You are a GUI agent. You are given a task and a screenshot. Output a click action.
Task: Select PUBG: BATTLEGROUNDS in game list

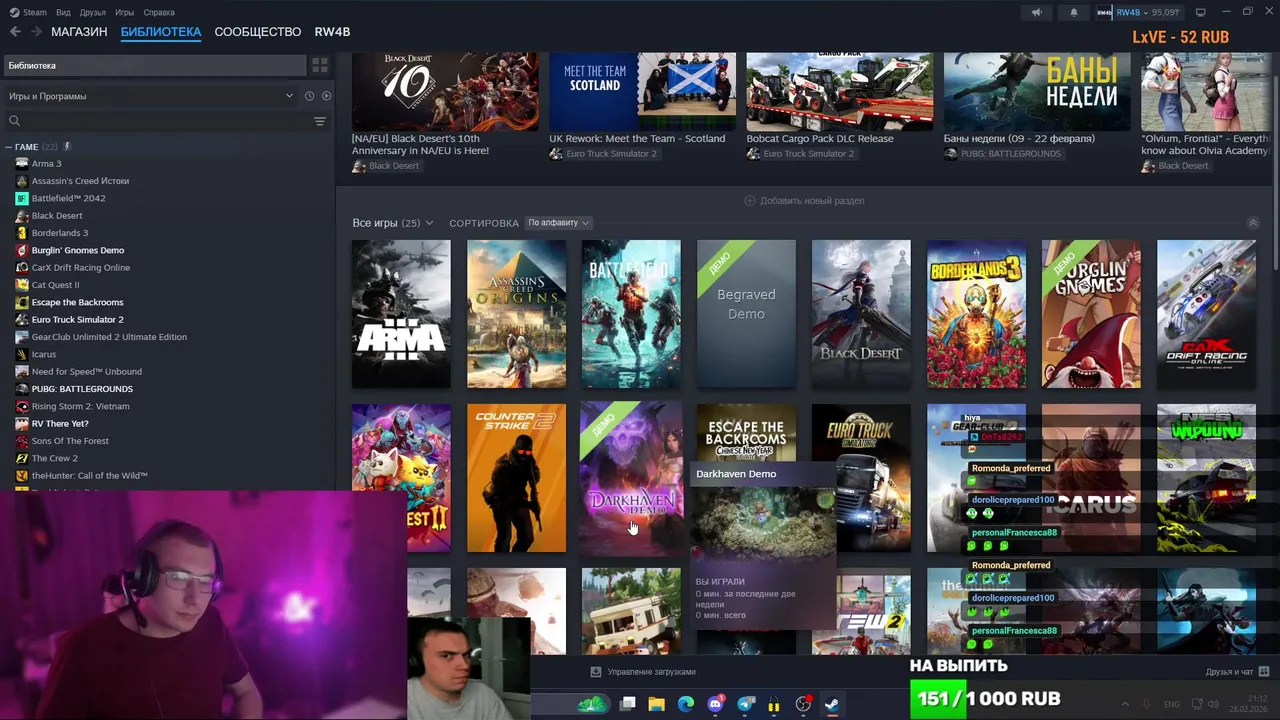82,389
